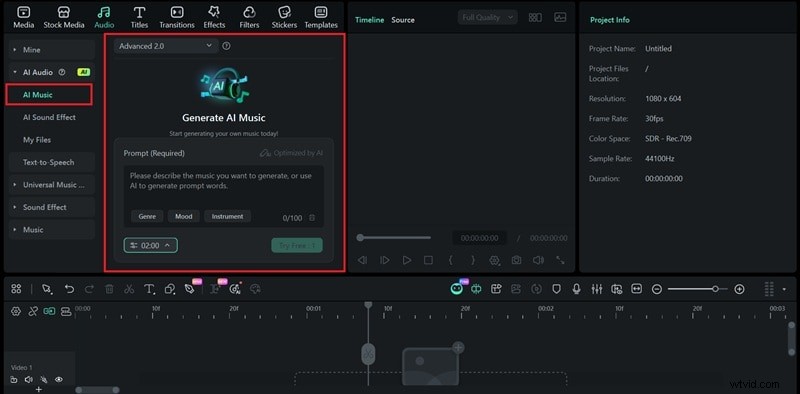The width and height of the screenshot is (800, 394).
Task: Set the mark out point bracket
Action: pos(472,260)
